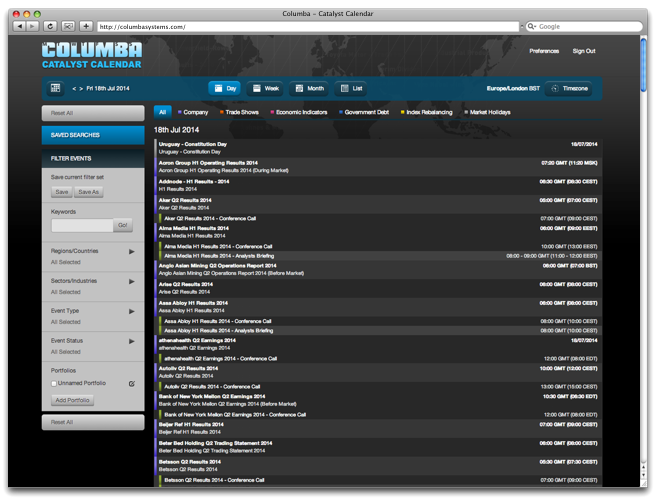Open athenahealth Q2 Earnings 2014 - Conference Call
Viewport: 655px width, 498px height.
pyautogui.click(x=381, y=358)
